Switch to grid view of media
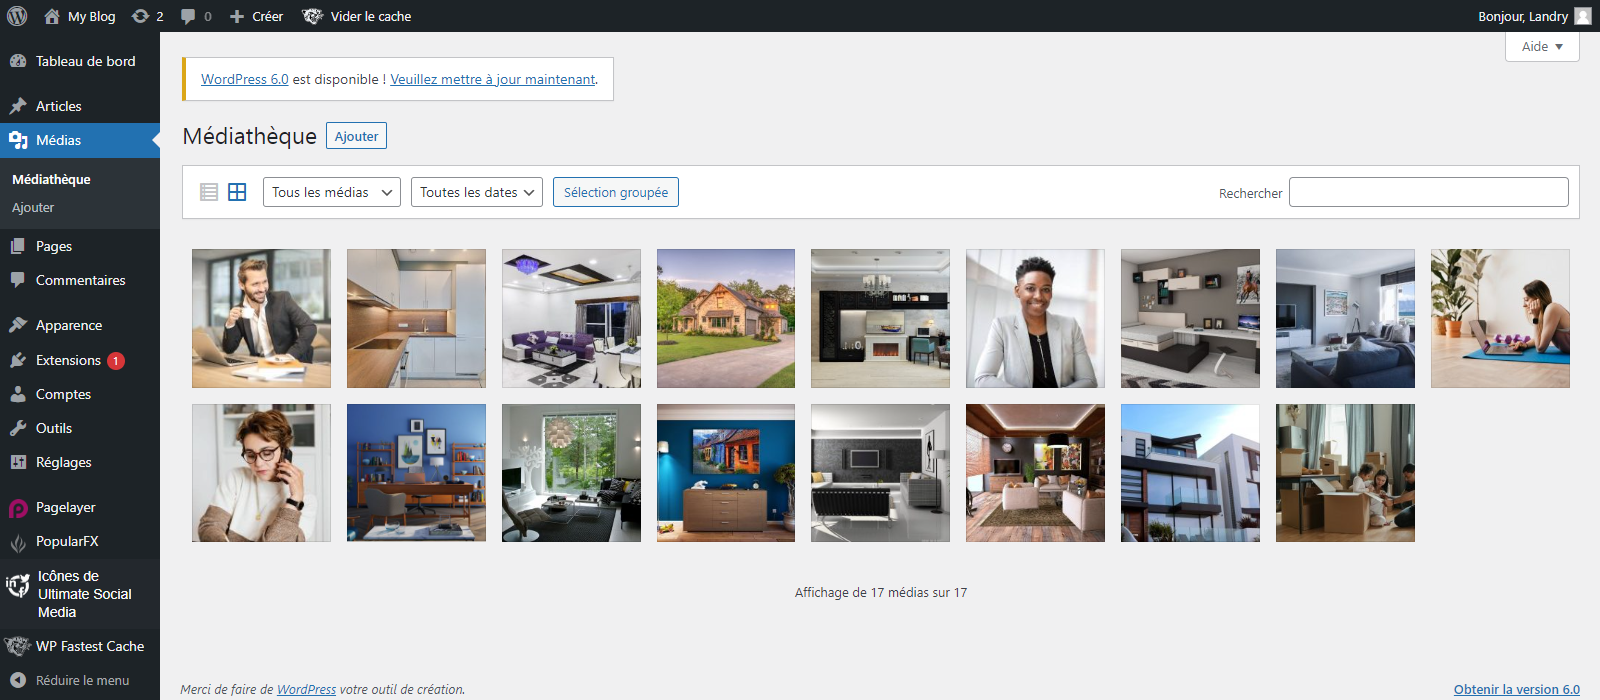1600x700 pixels. pyautogui.click(x=237, y=192)
